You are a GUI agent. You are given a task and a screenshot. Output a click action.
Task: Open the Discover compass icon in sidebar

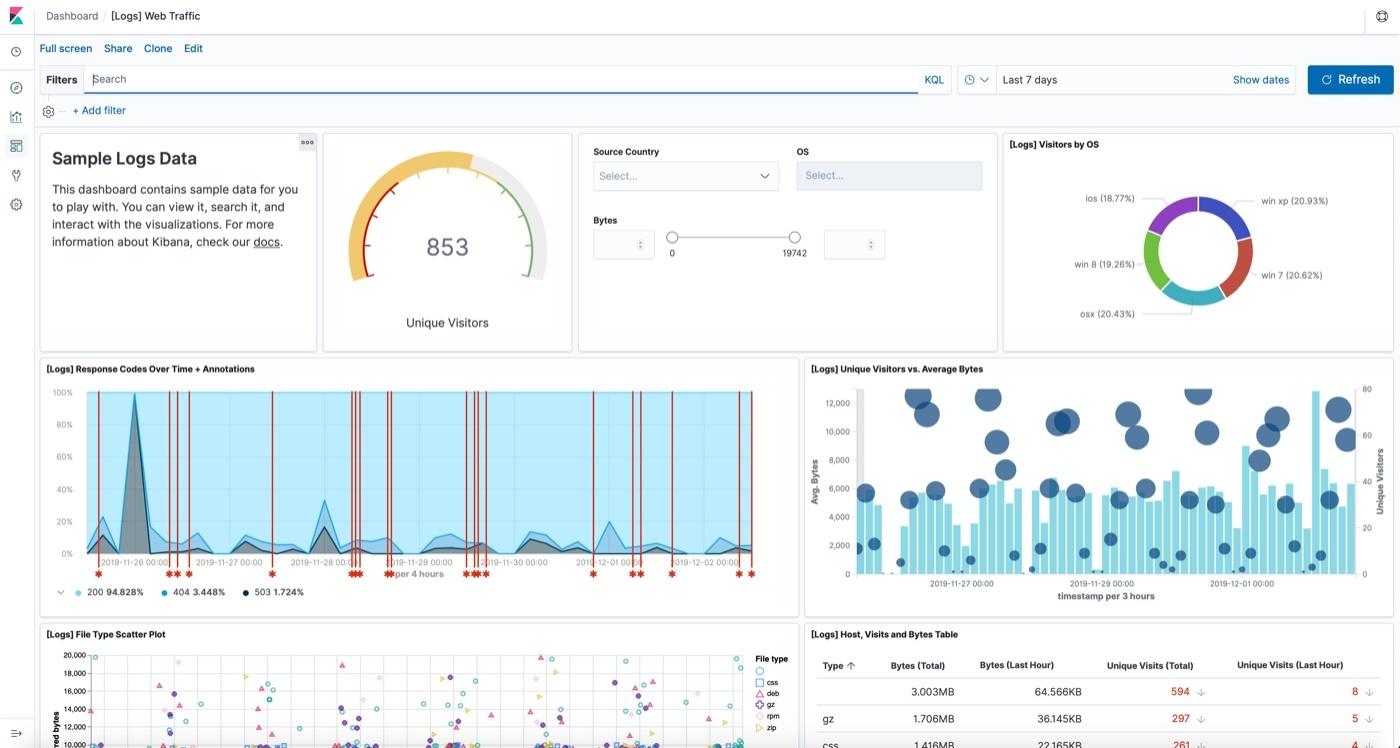pyautogui.click(x=15, y=87)
